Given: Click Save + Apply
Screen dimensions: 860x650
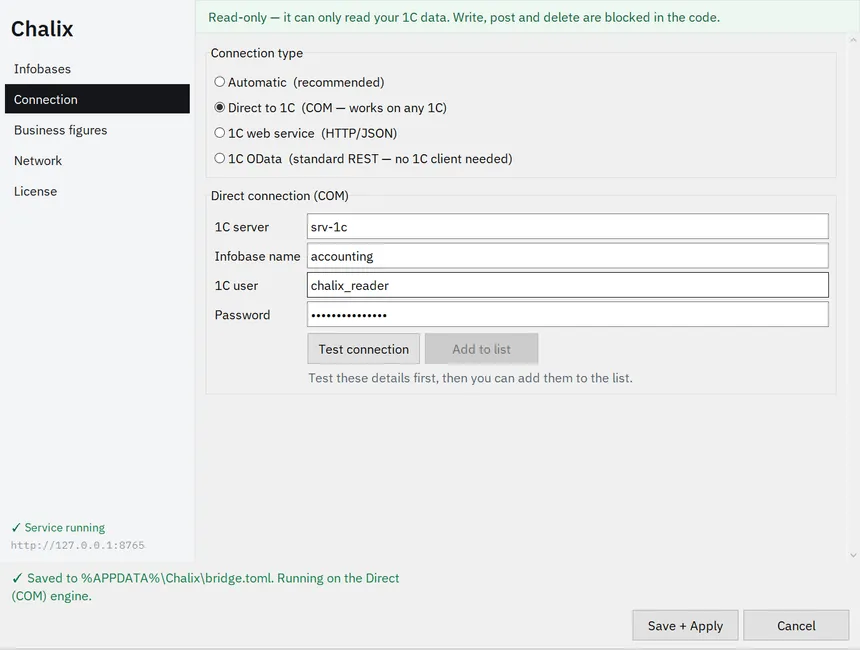Looking at the screenshot, I should (x=685, y=625).
